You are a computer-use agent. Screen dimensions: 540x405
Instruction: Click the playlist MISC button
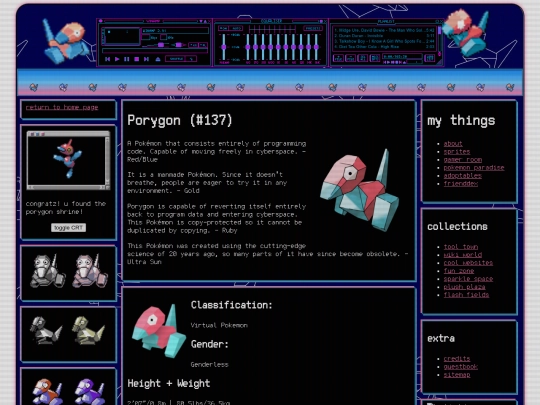click(x=374, y=58)
